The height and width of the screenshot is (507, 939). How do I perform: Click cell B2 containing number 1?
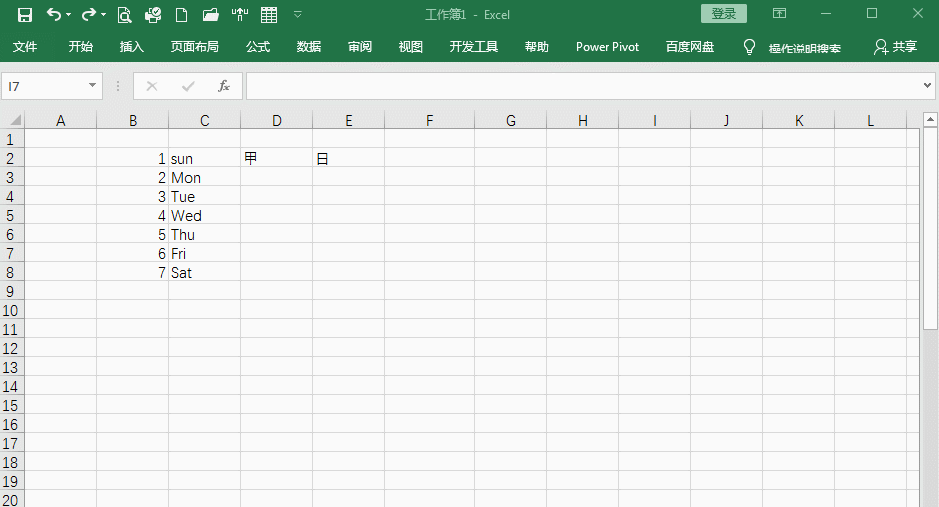132,159
